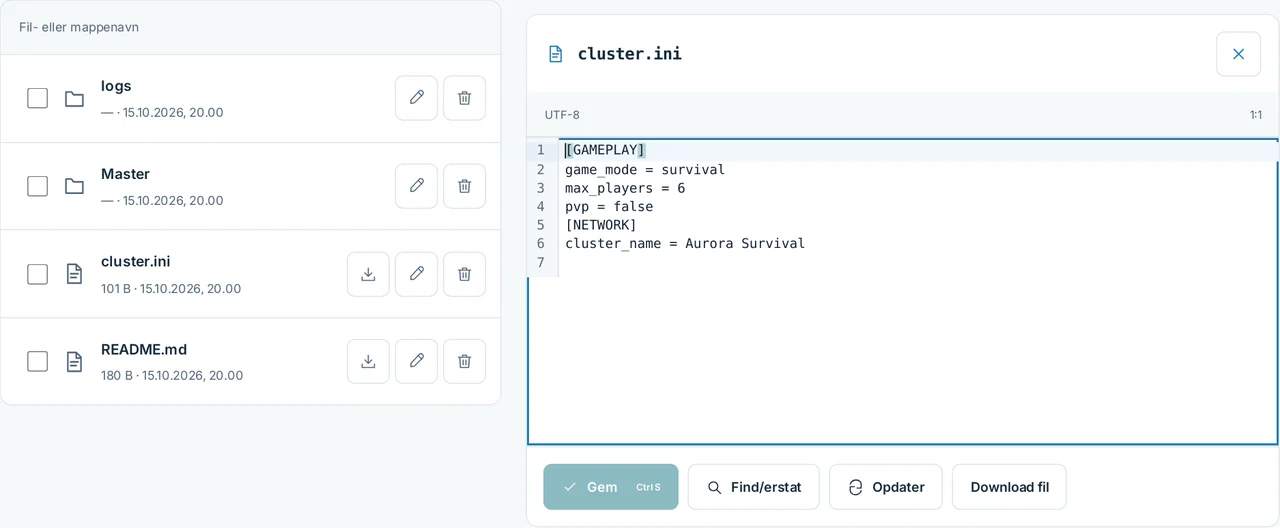This screenshot has height=528, width=1280.
Task: Open cluster.ini by its file name
Action: pos(136,261)
